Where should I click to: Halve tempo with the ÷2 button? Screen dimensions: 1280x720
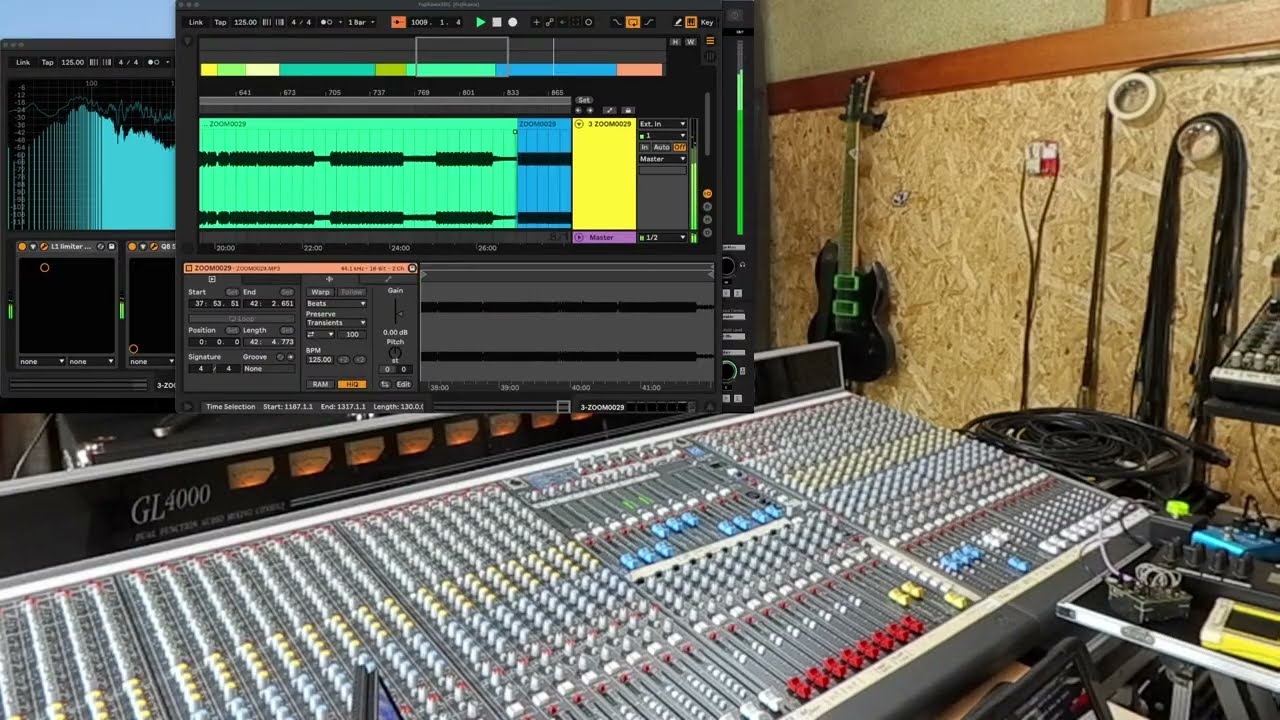pos(343,360)
